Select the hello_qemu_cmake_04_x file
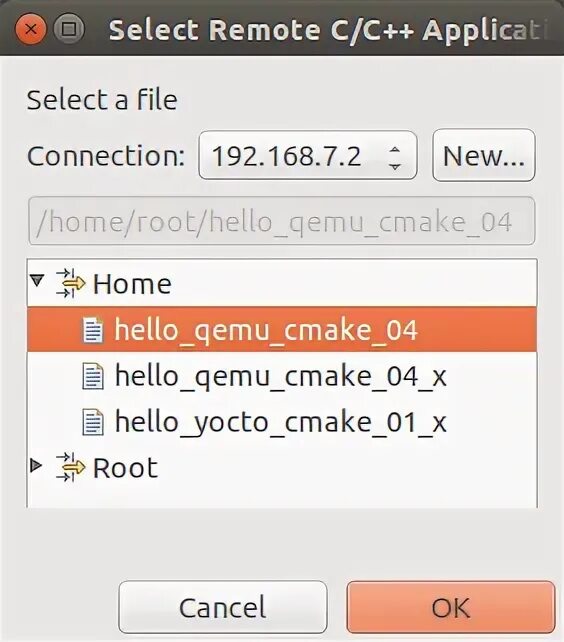This screenshot has height=642, width=564. click(281, 376)
